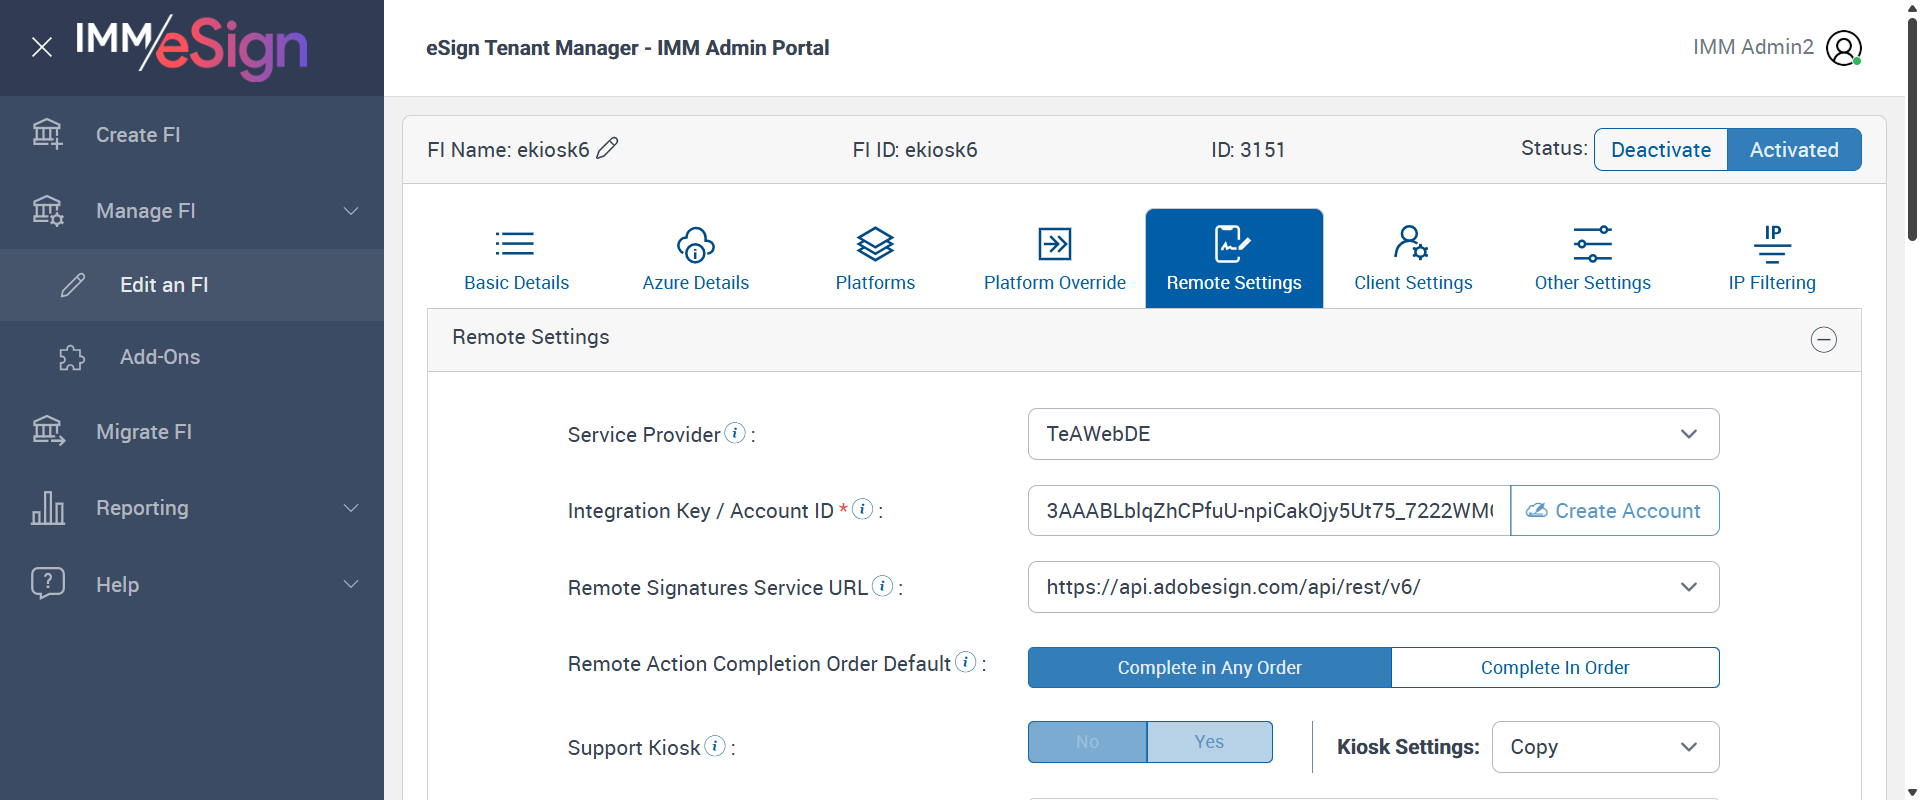
Task: Open the Service Provider dropdown
Action: coord(1373,434)
